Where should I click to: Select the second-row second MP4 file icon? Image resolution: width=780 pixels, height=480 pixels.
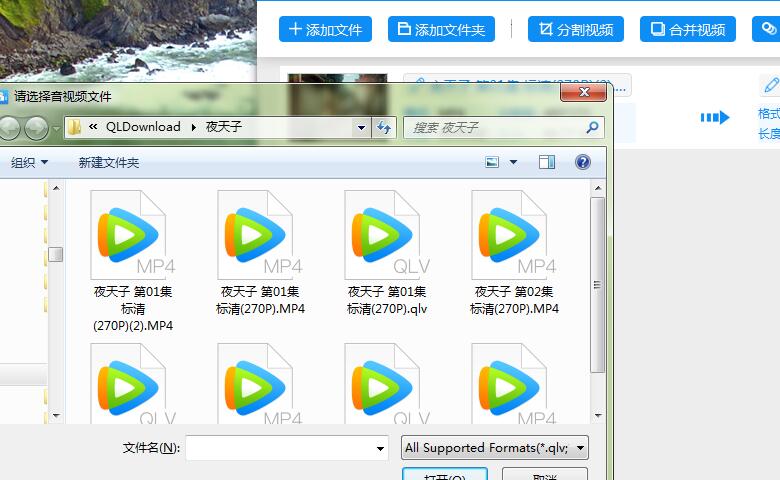260,383
